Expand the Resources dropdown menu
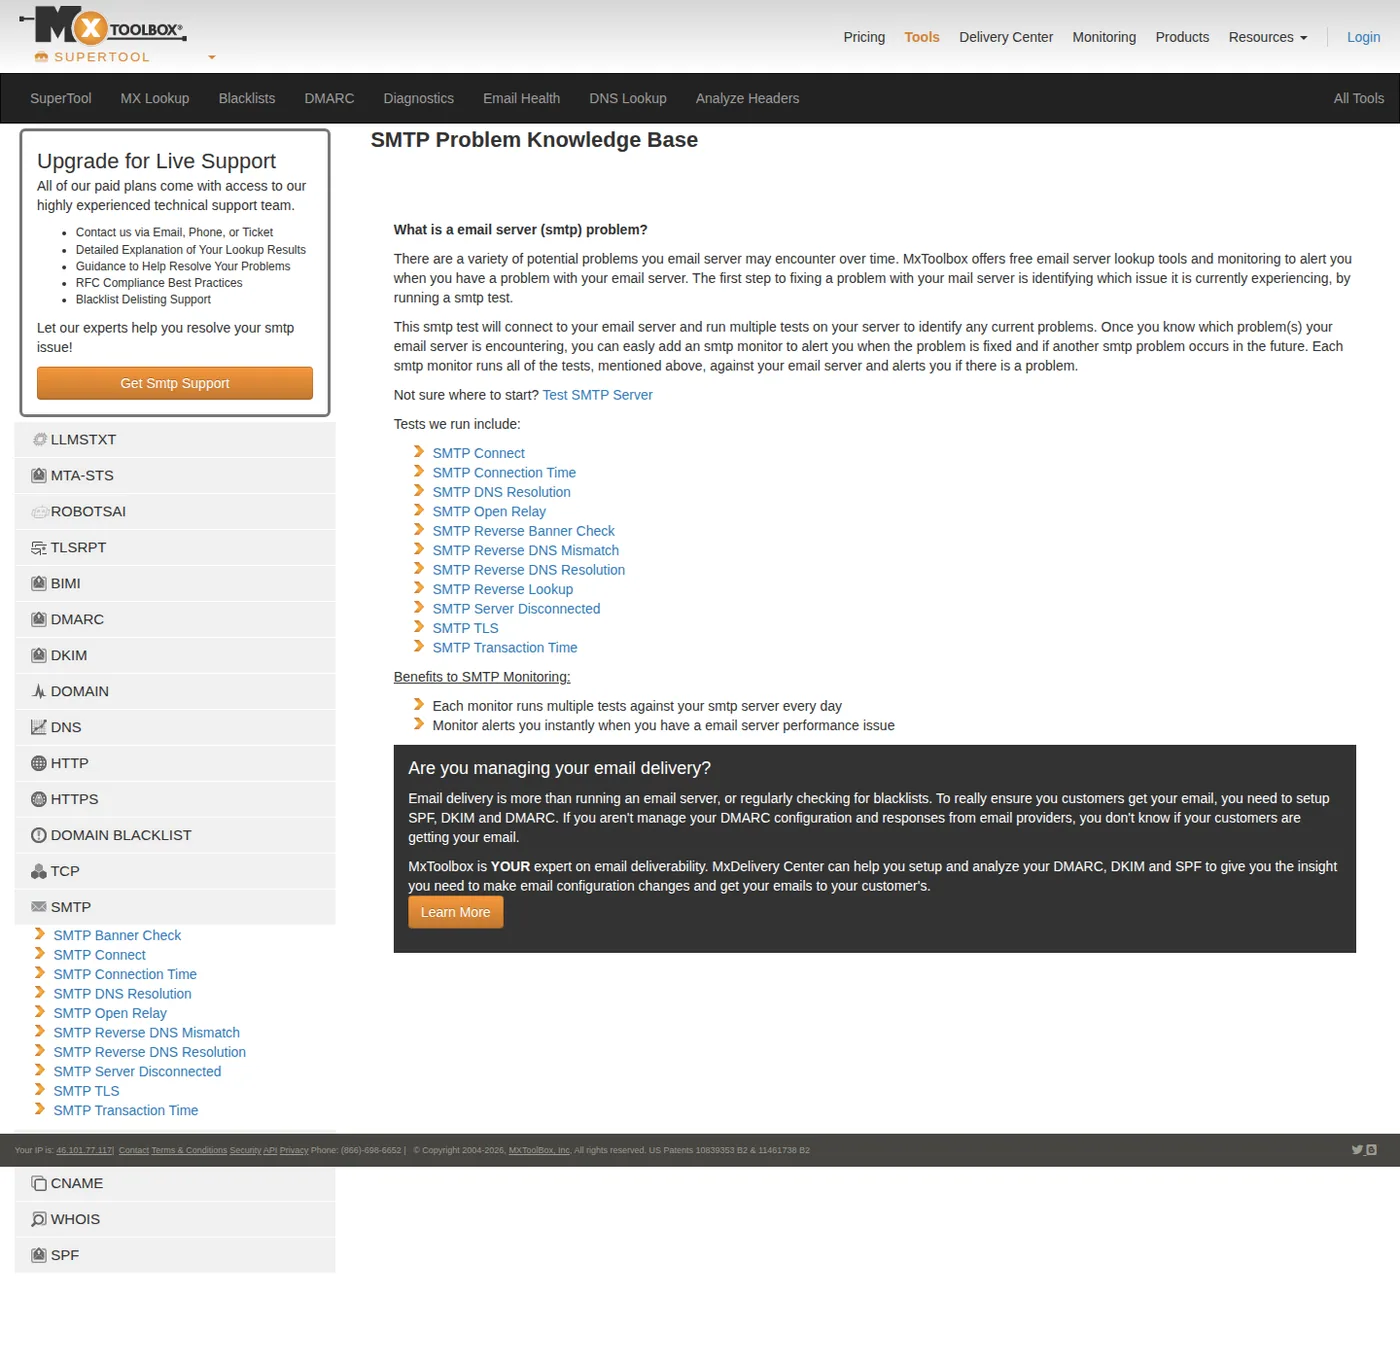 click(x=1267, y=37)
